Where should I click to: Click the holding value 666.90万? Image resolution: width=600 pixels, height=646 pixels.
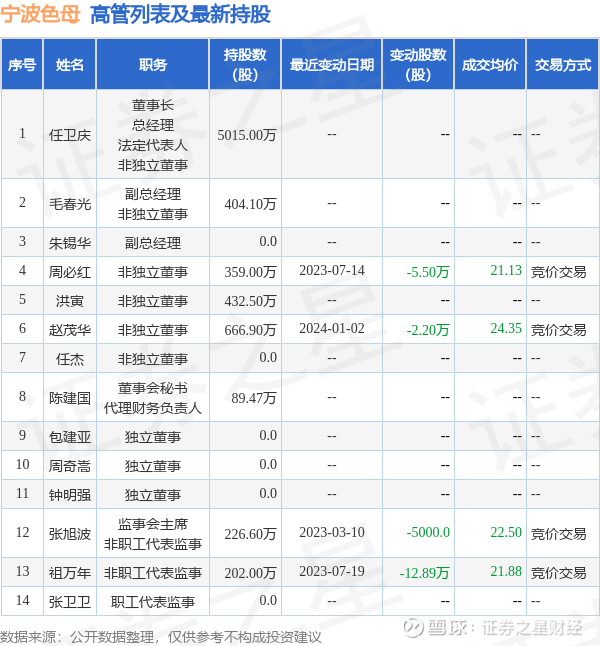click(250, 330)
